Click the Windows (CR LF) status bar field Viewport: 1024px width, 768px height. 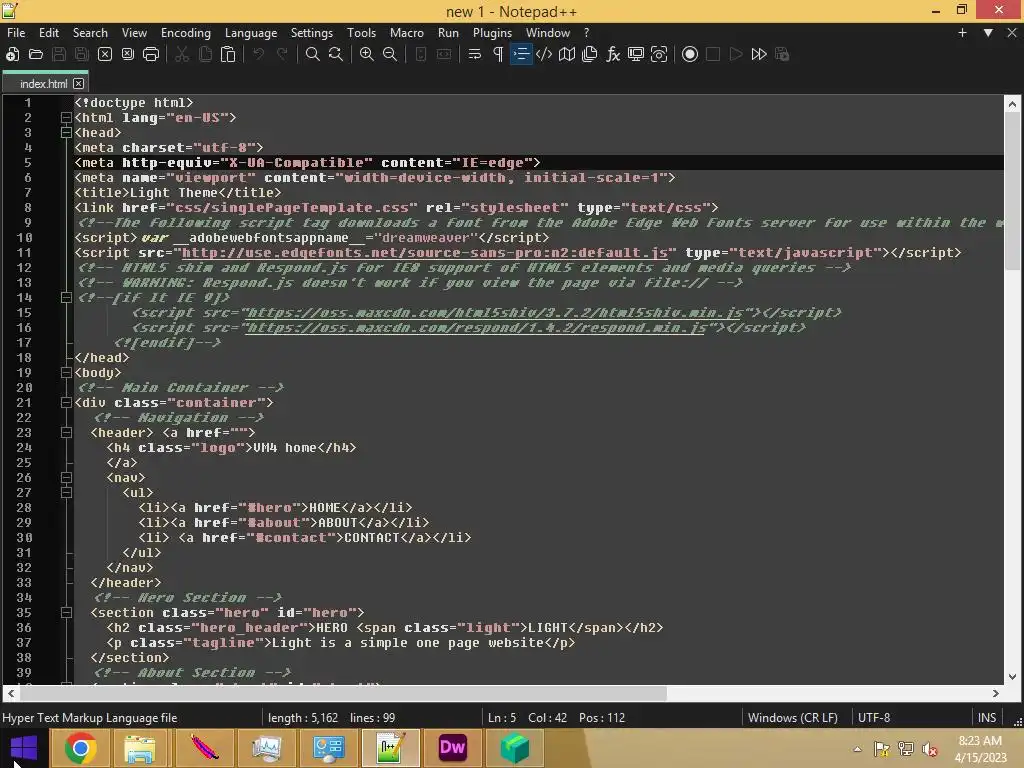793,718
